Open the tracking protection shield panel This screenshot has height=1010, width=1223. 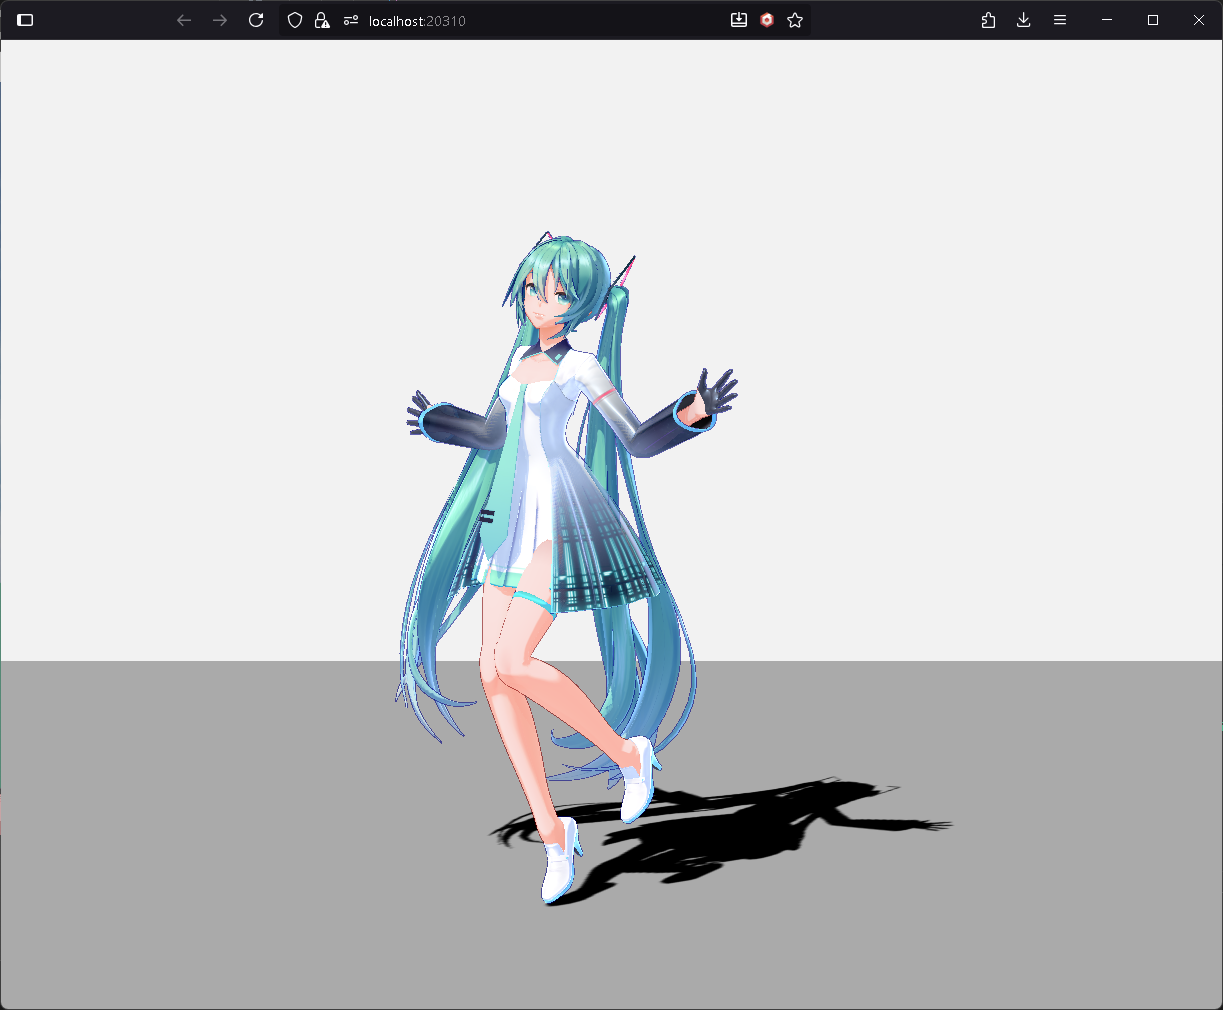295,20
